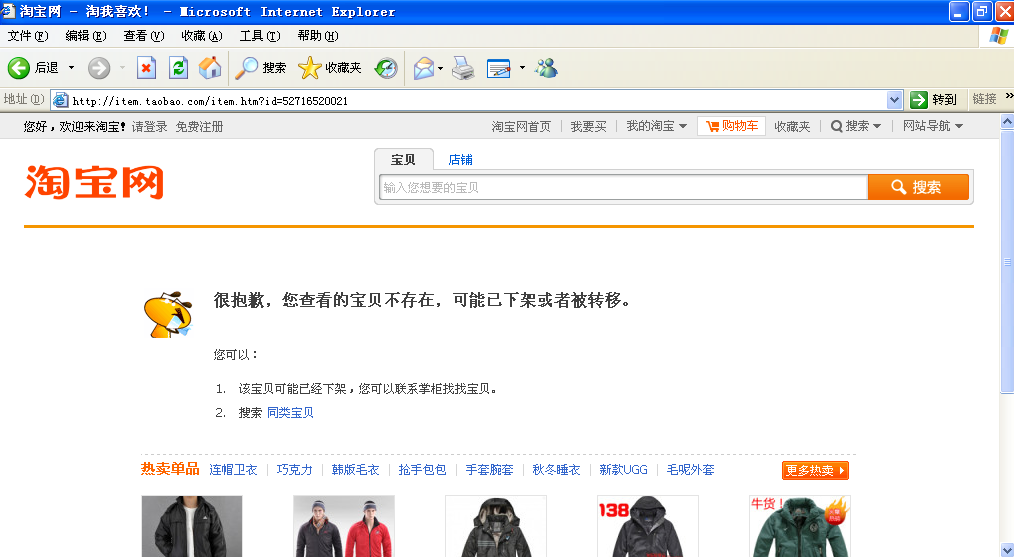The image size is (1014, 557).
Task: Expand the toolbar chevron next to 链接
Action: pyautogui.click(x=1009, y=96)
